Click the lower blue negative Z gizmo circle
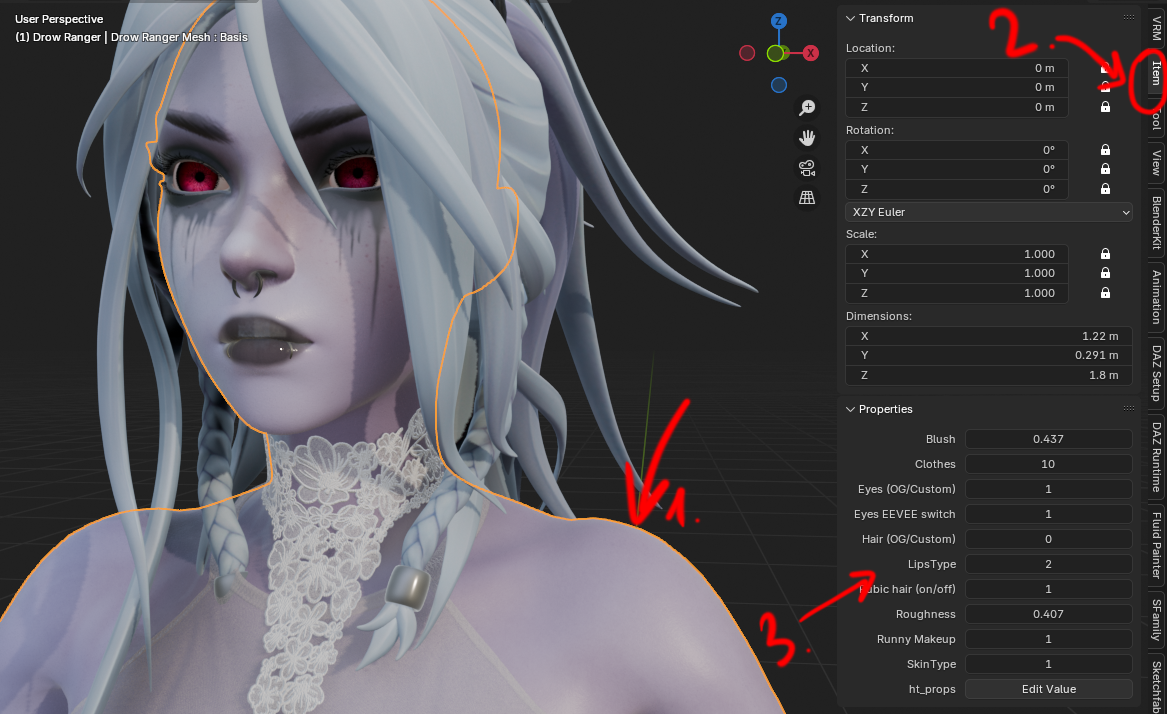Viewport: 1167px width, 714px height. tap(778, 85)
